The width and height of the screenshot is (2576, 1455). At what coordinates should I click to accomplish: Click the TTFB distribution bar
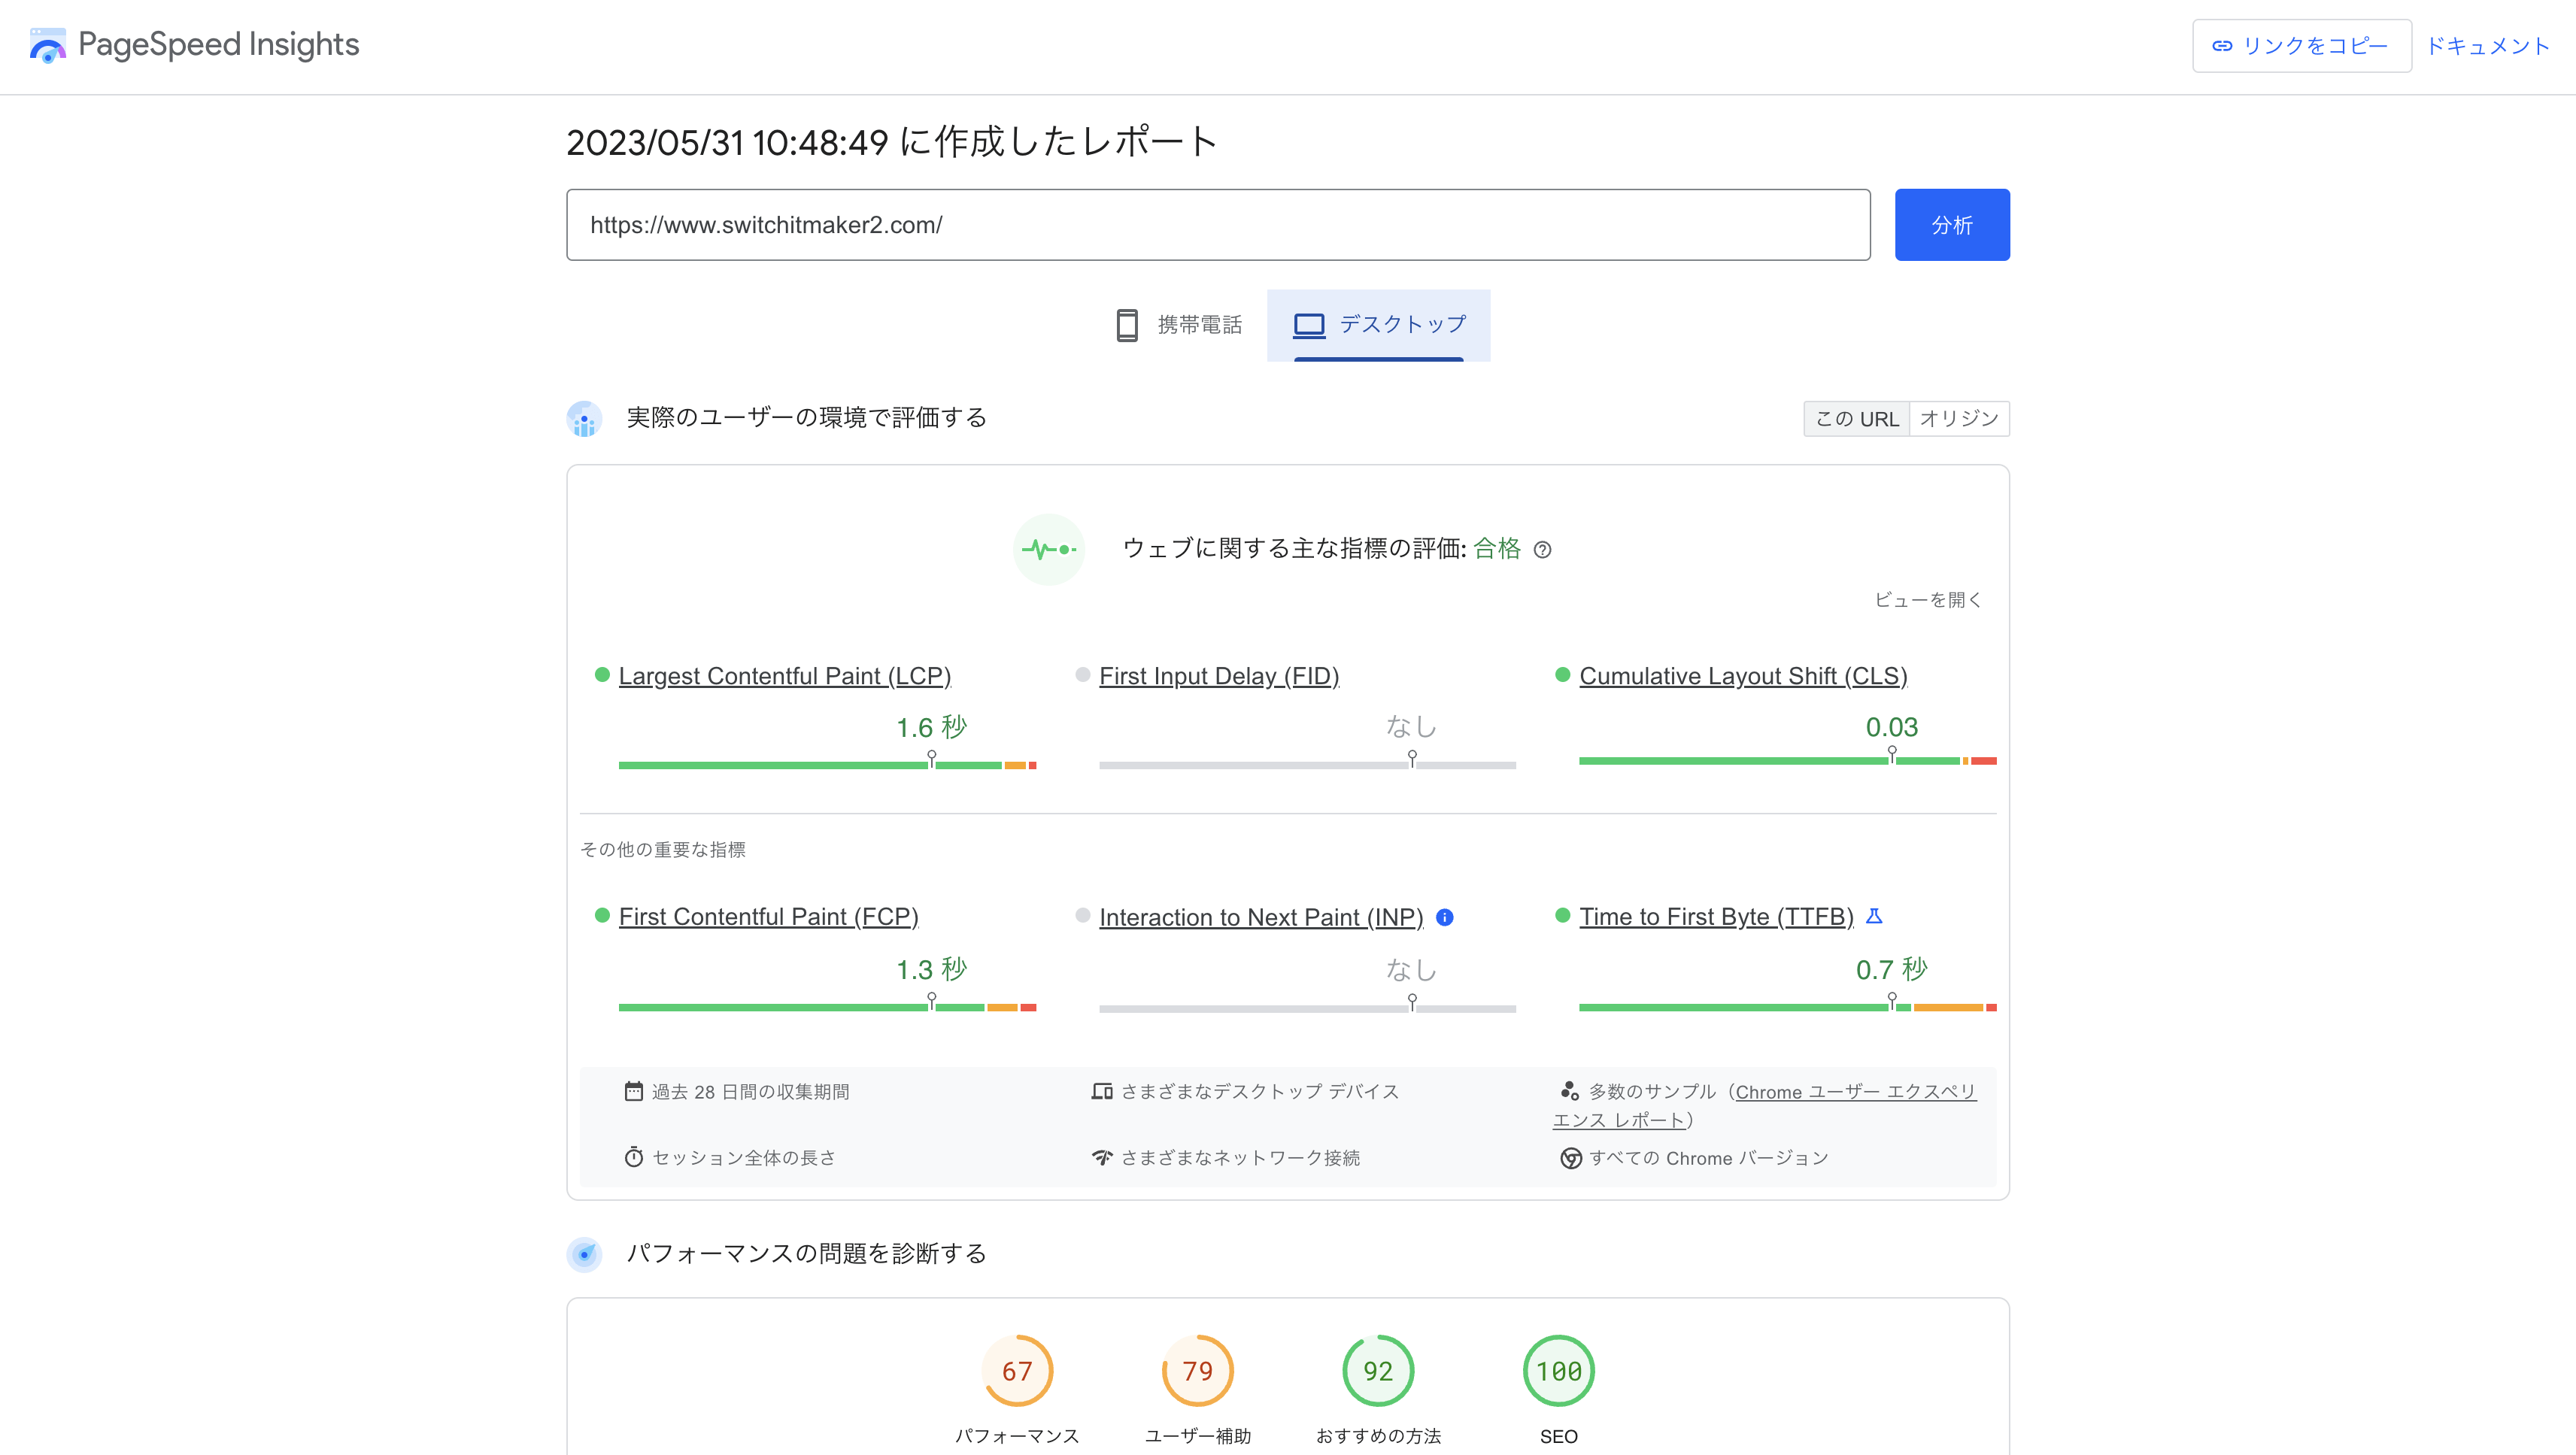coord(1787,1007)
